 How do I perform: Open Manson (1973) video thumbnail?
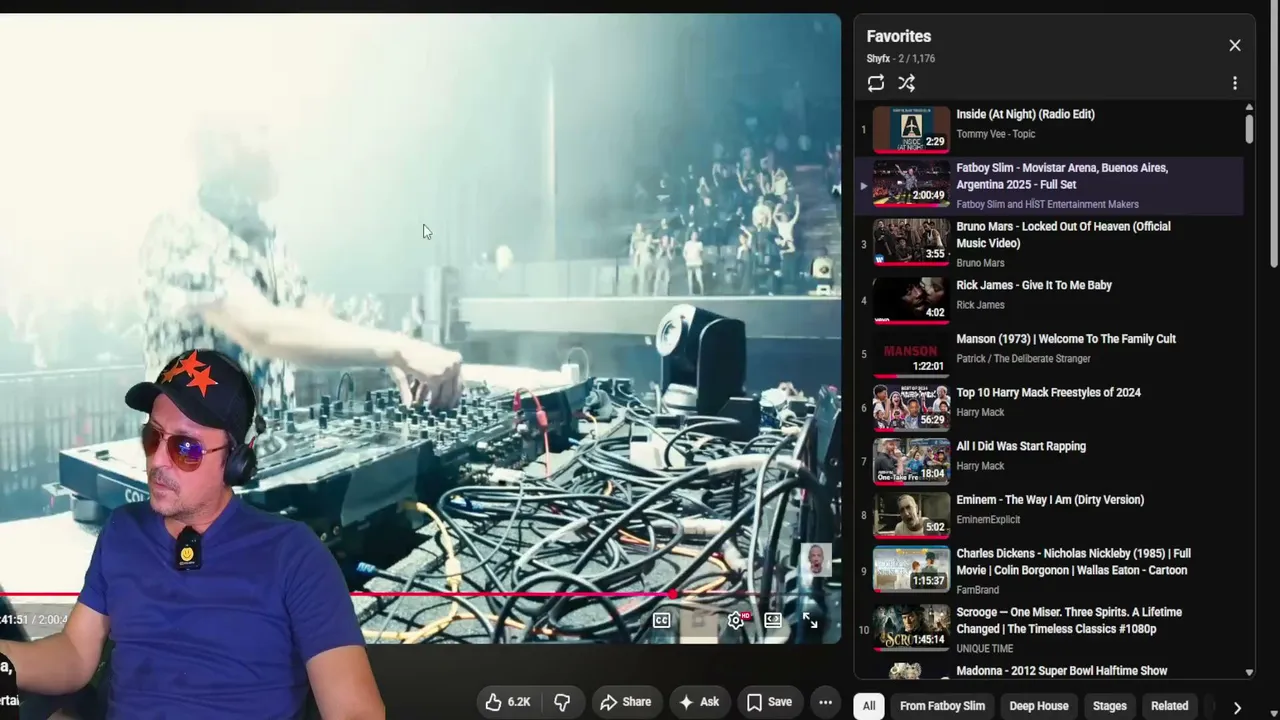pos(911,354)
